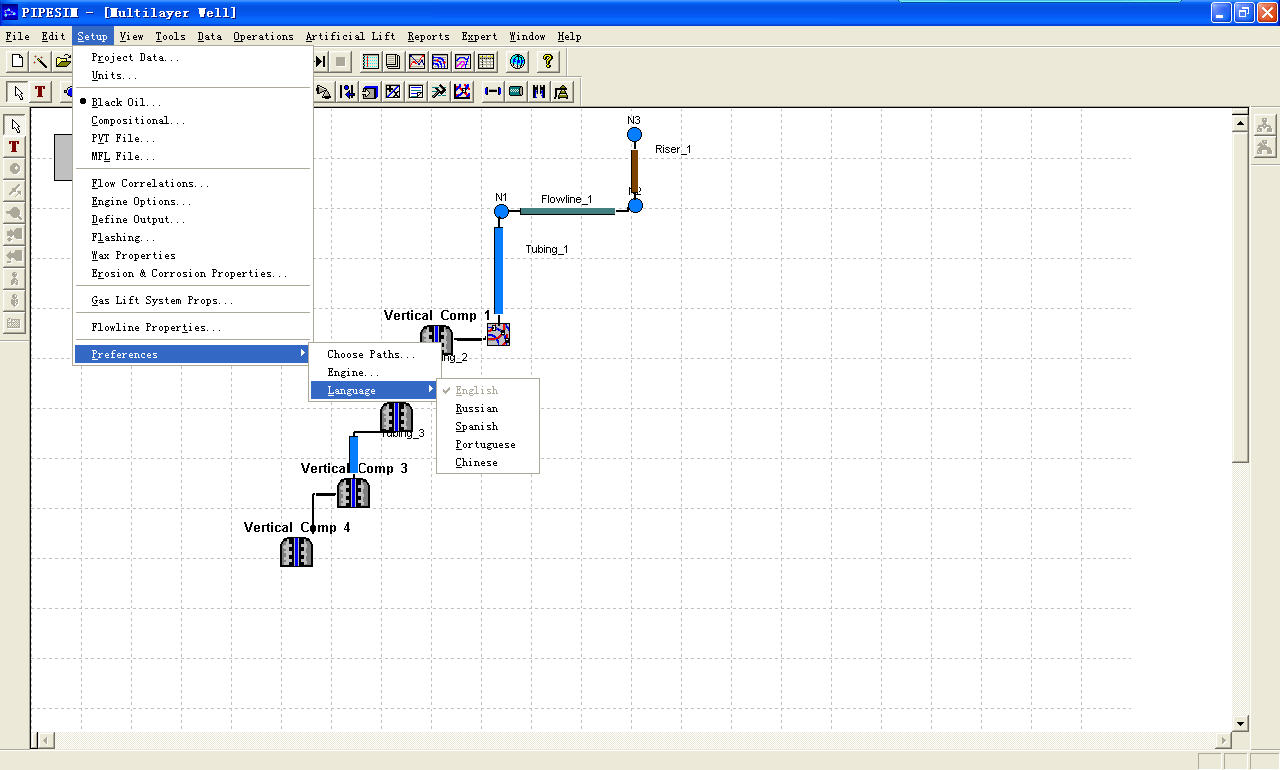Viewport: 1280px width, 770px height.
Task: Click the globe toolbar icon
Action: (x=517, y=62)
